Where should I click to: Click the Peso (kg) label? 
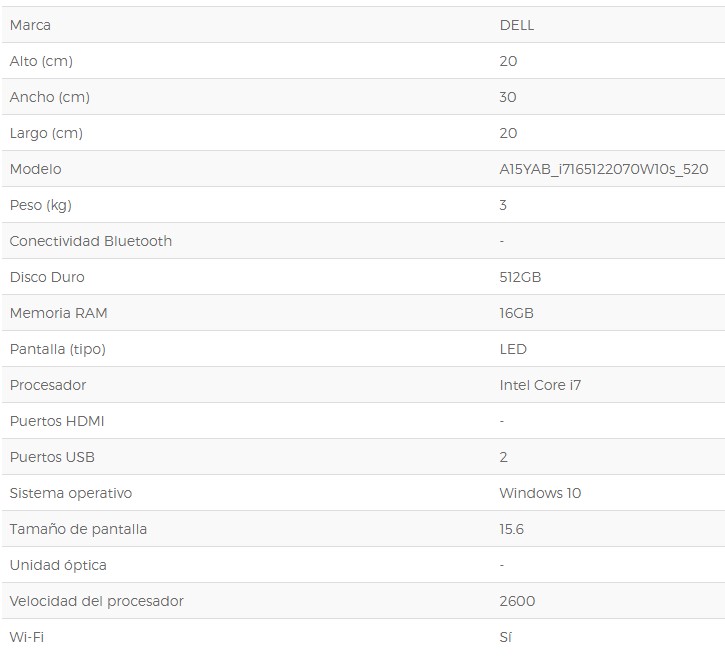pyautogui.click(x=41, y=205)
